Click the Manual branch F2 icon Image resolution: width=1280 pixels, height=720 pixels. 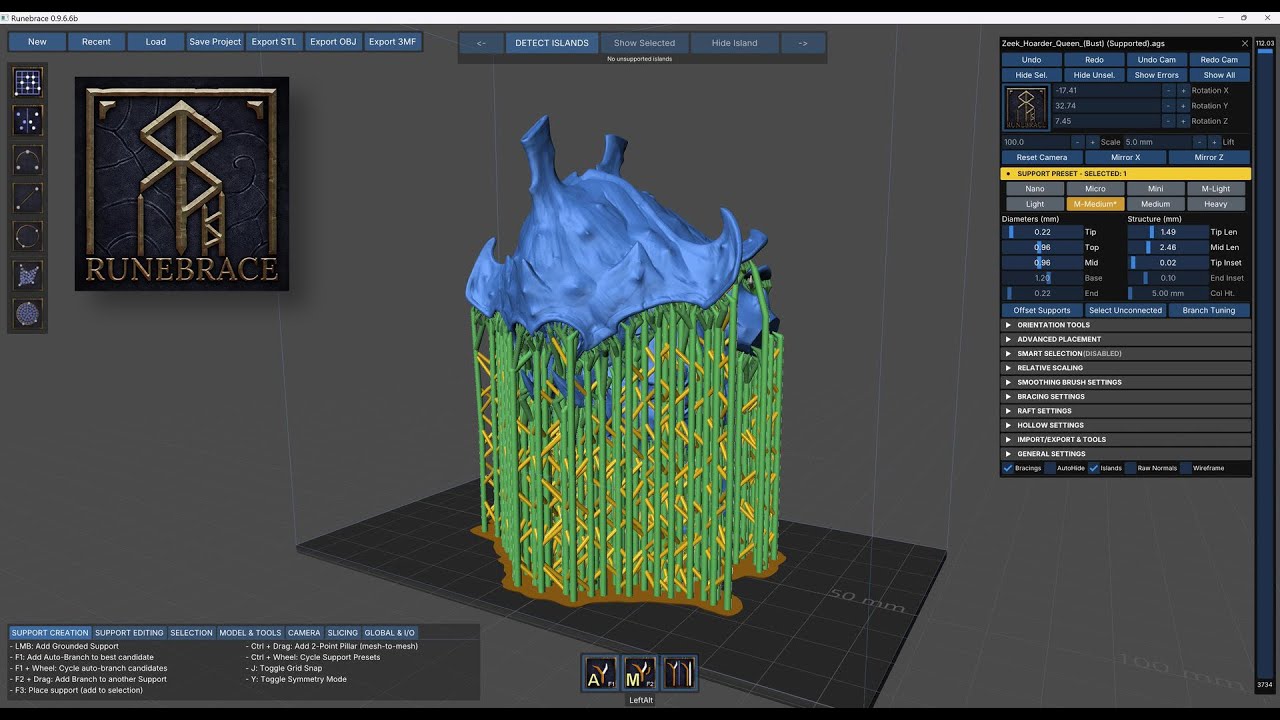tap(640, 674)
